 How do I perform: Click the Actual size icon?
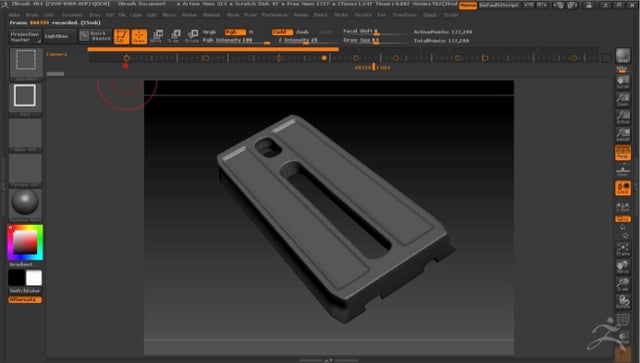click(x=623, y=117)
